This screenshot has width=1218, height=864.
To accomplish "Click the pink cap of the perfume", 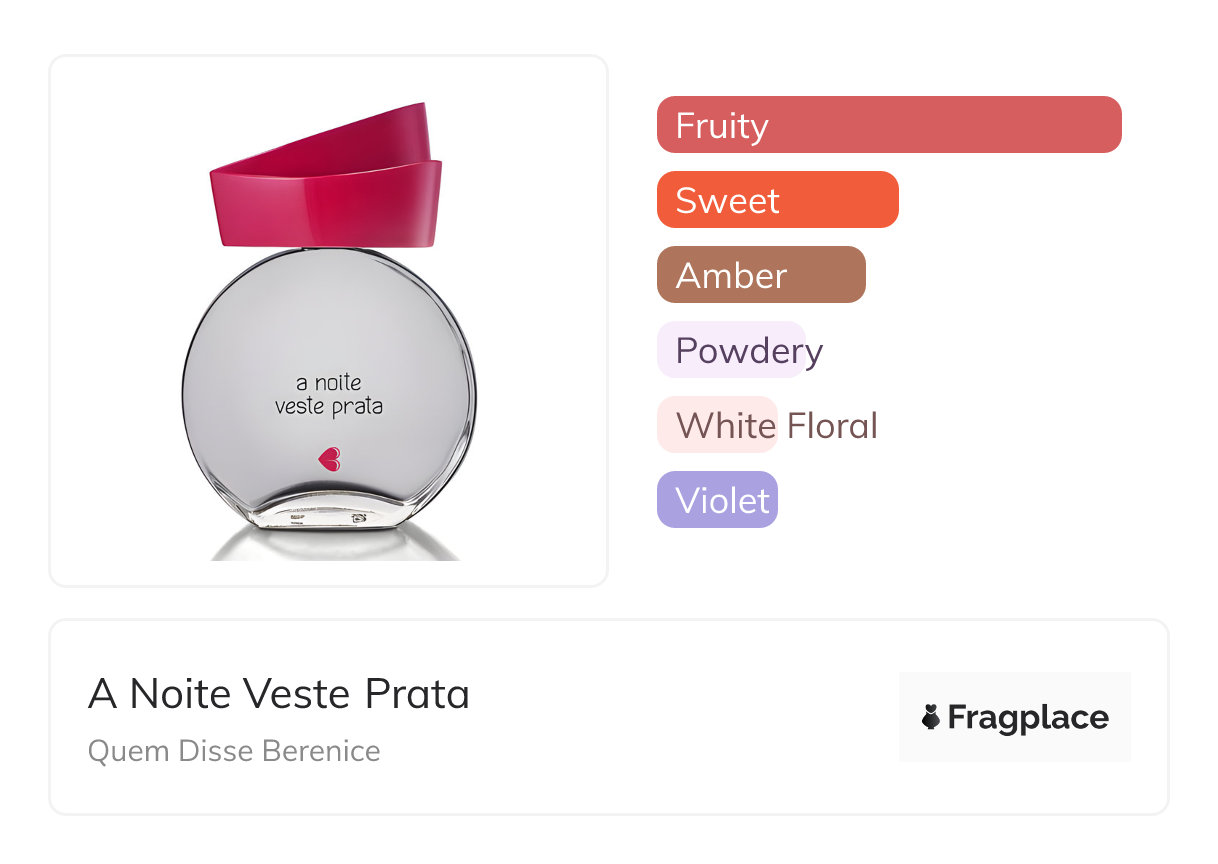I will 326,190.
